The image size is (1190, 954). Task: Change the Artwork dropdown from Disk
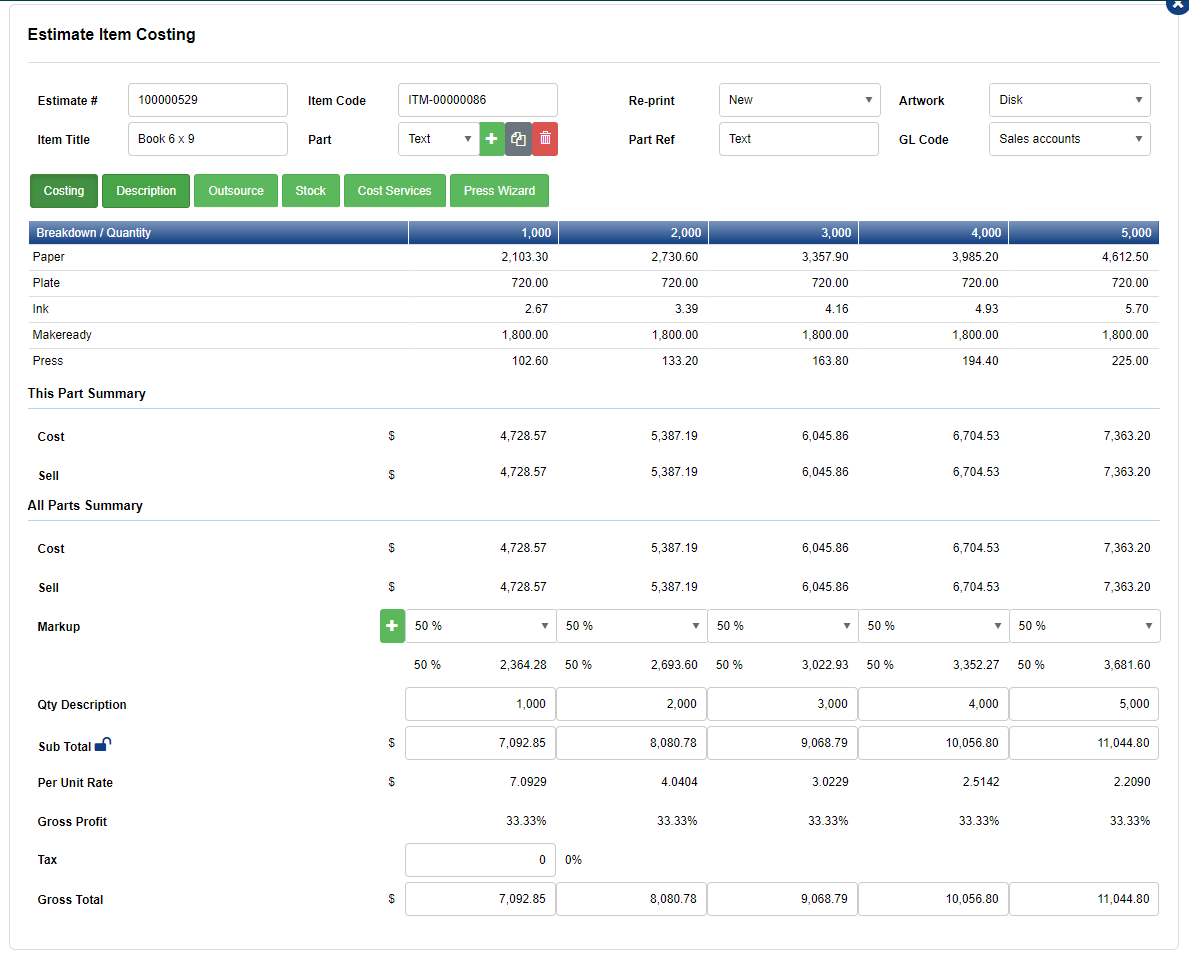1069,100
